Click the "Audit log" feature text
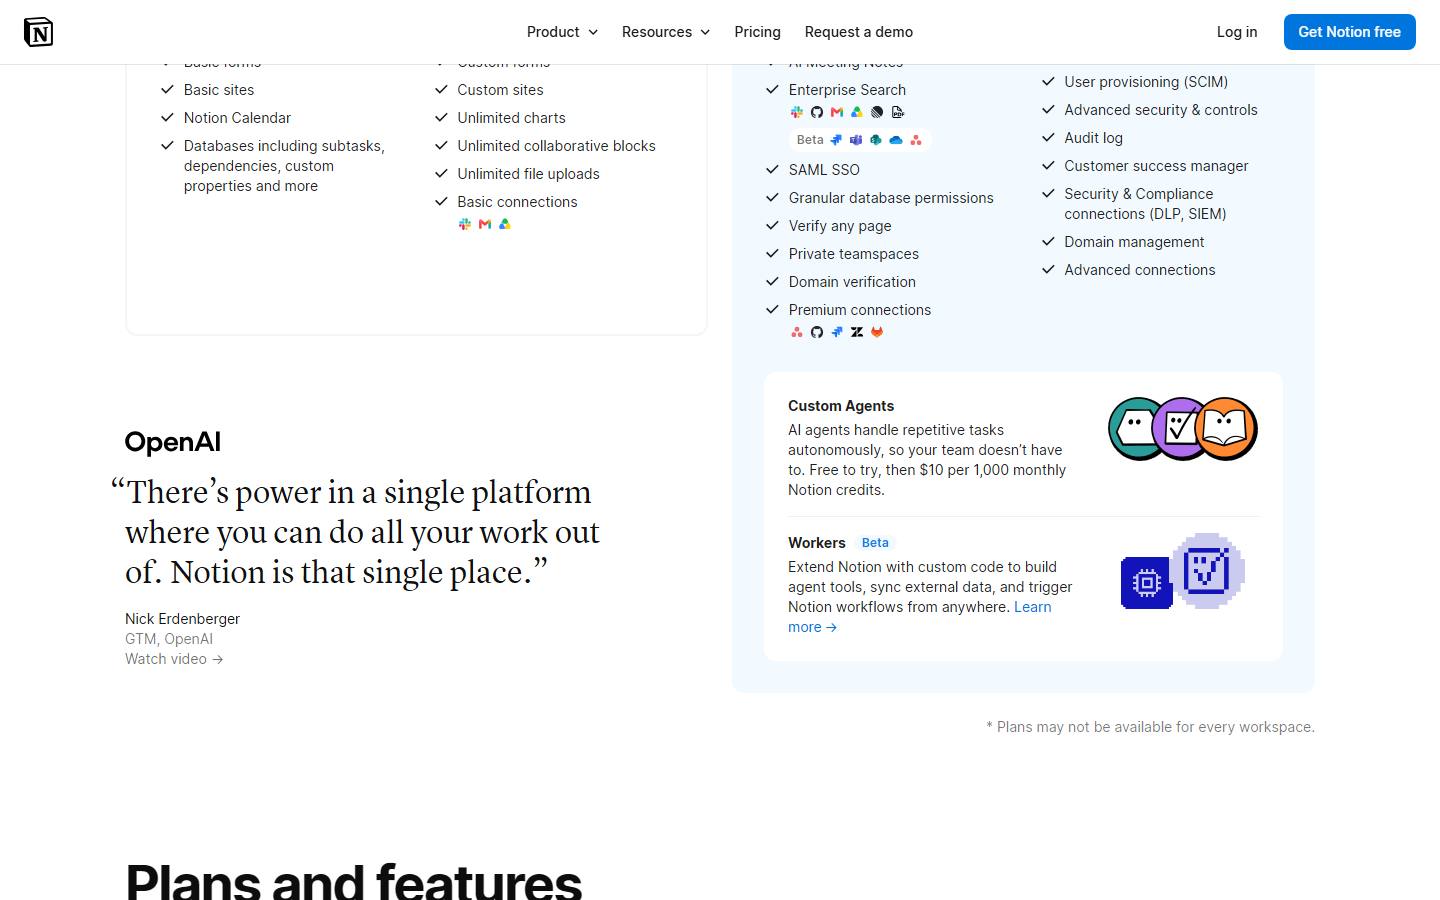Image resolution: width=1440 pixels, height=900 pixels. click(x=1093, y=138)
